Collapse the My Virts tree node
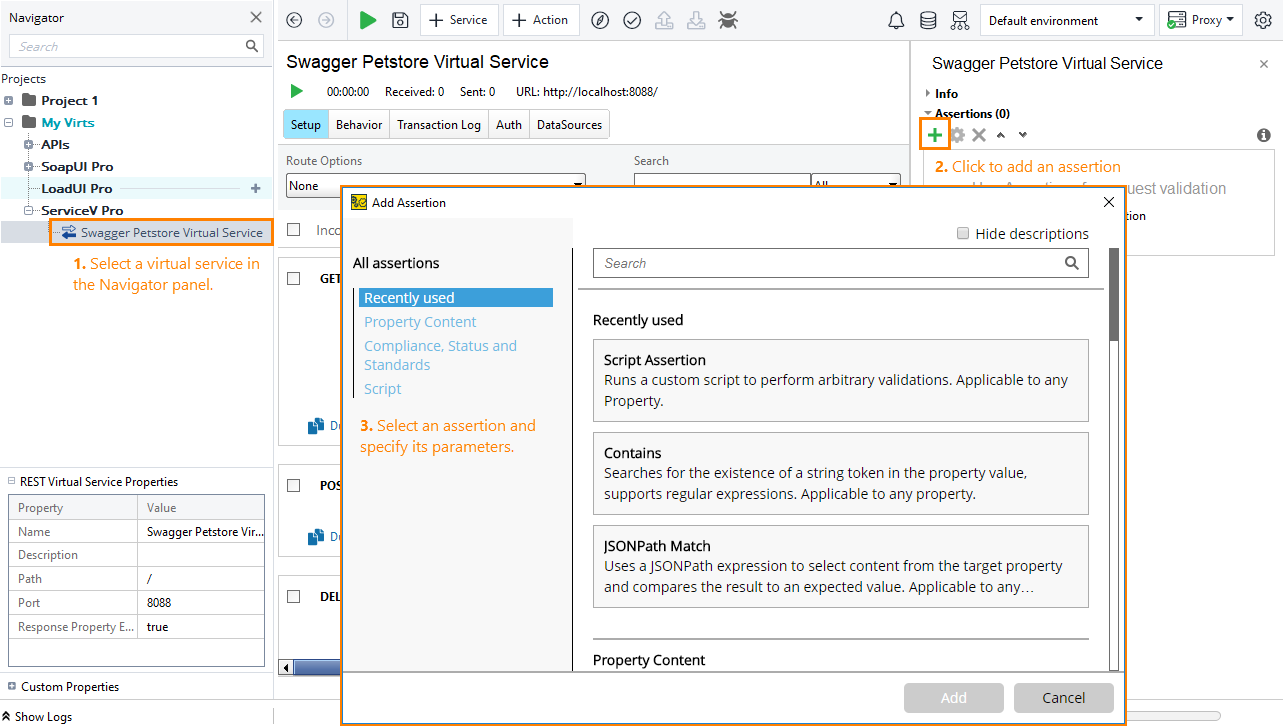Image resolution: width=1283 pixels, height=727 pixels. (x=9, y=122)
